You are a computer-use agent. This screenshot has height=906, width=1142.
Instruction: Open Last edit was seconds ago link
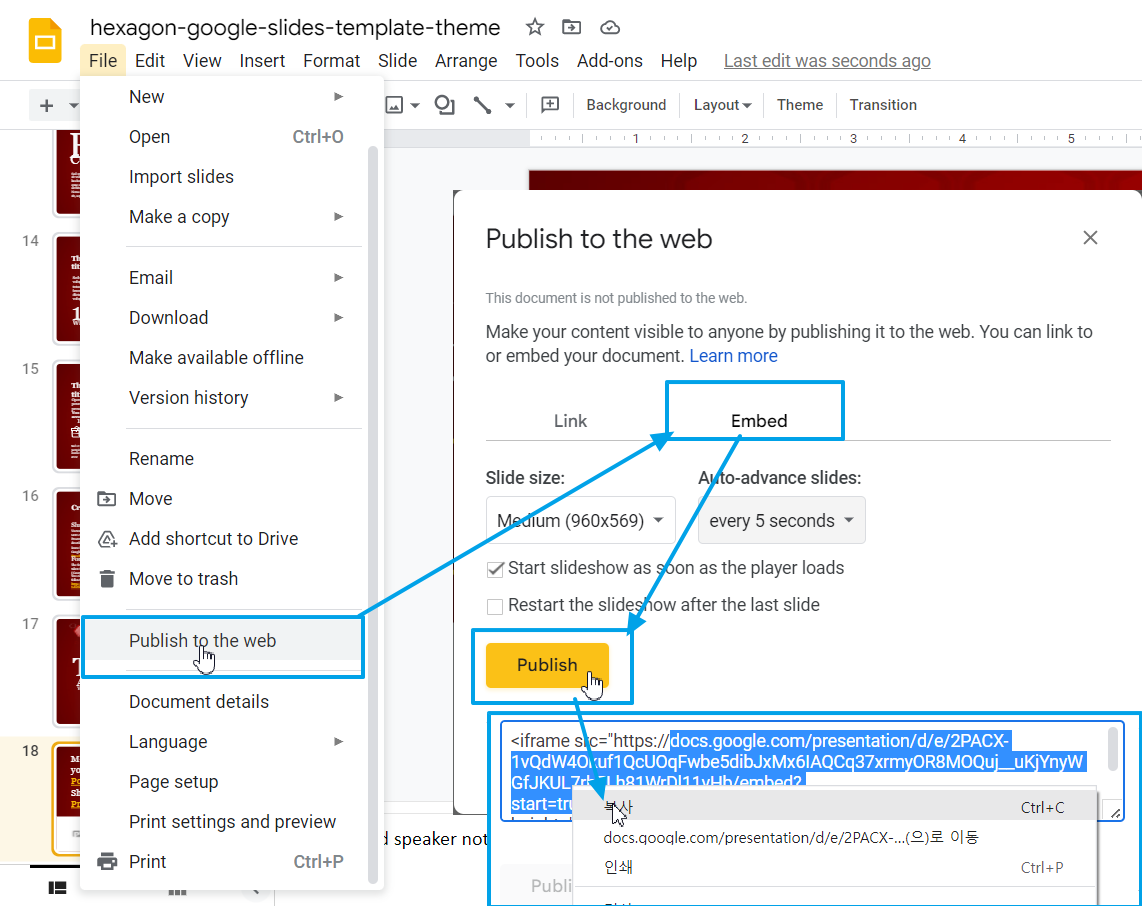click(x=827, y=60)
